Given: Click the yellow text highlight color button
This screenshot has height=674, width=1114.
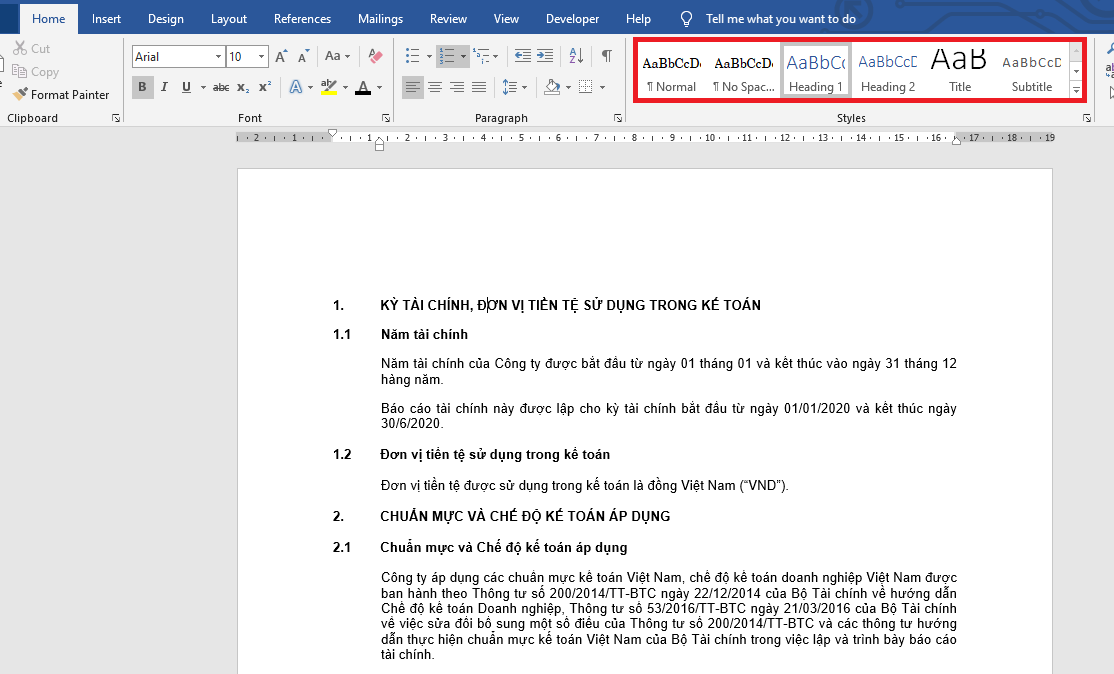Looking at the screenshot, I should (x=328, y=87).
